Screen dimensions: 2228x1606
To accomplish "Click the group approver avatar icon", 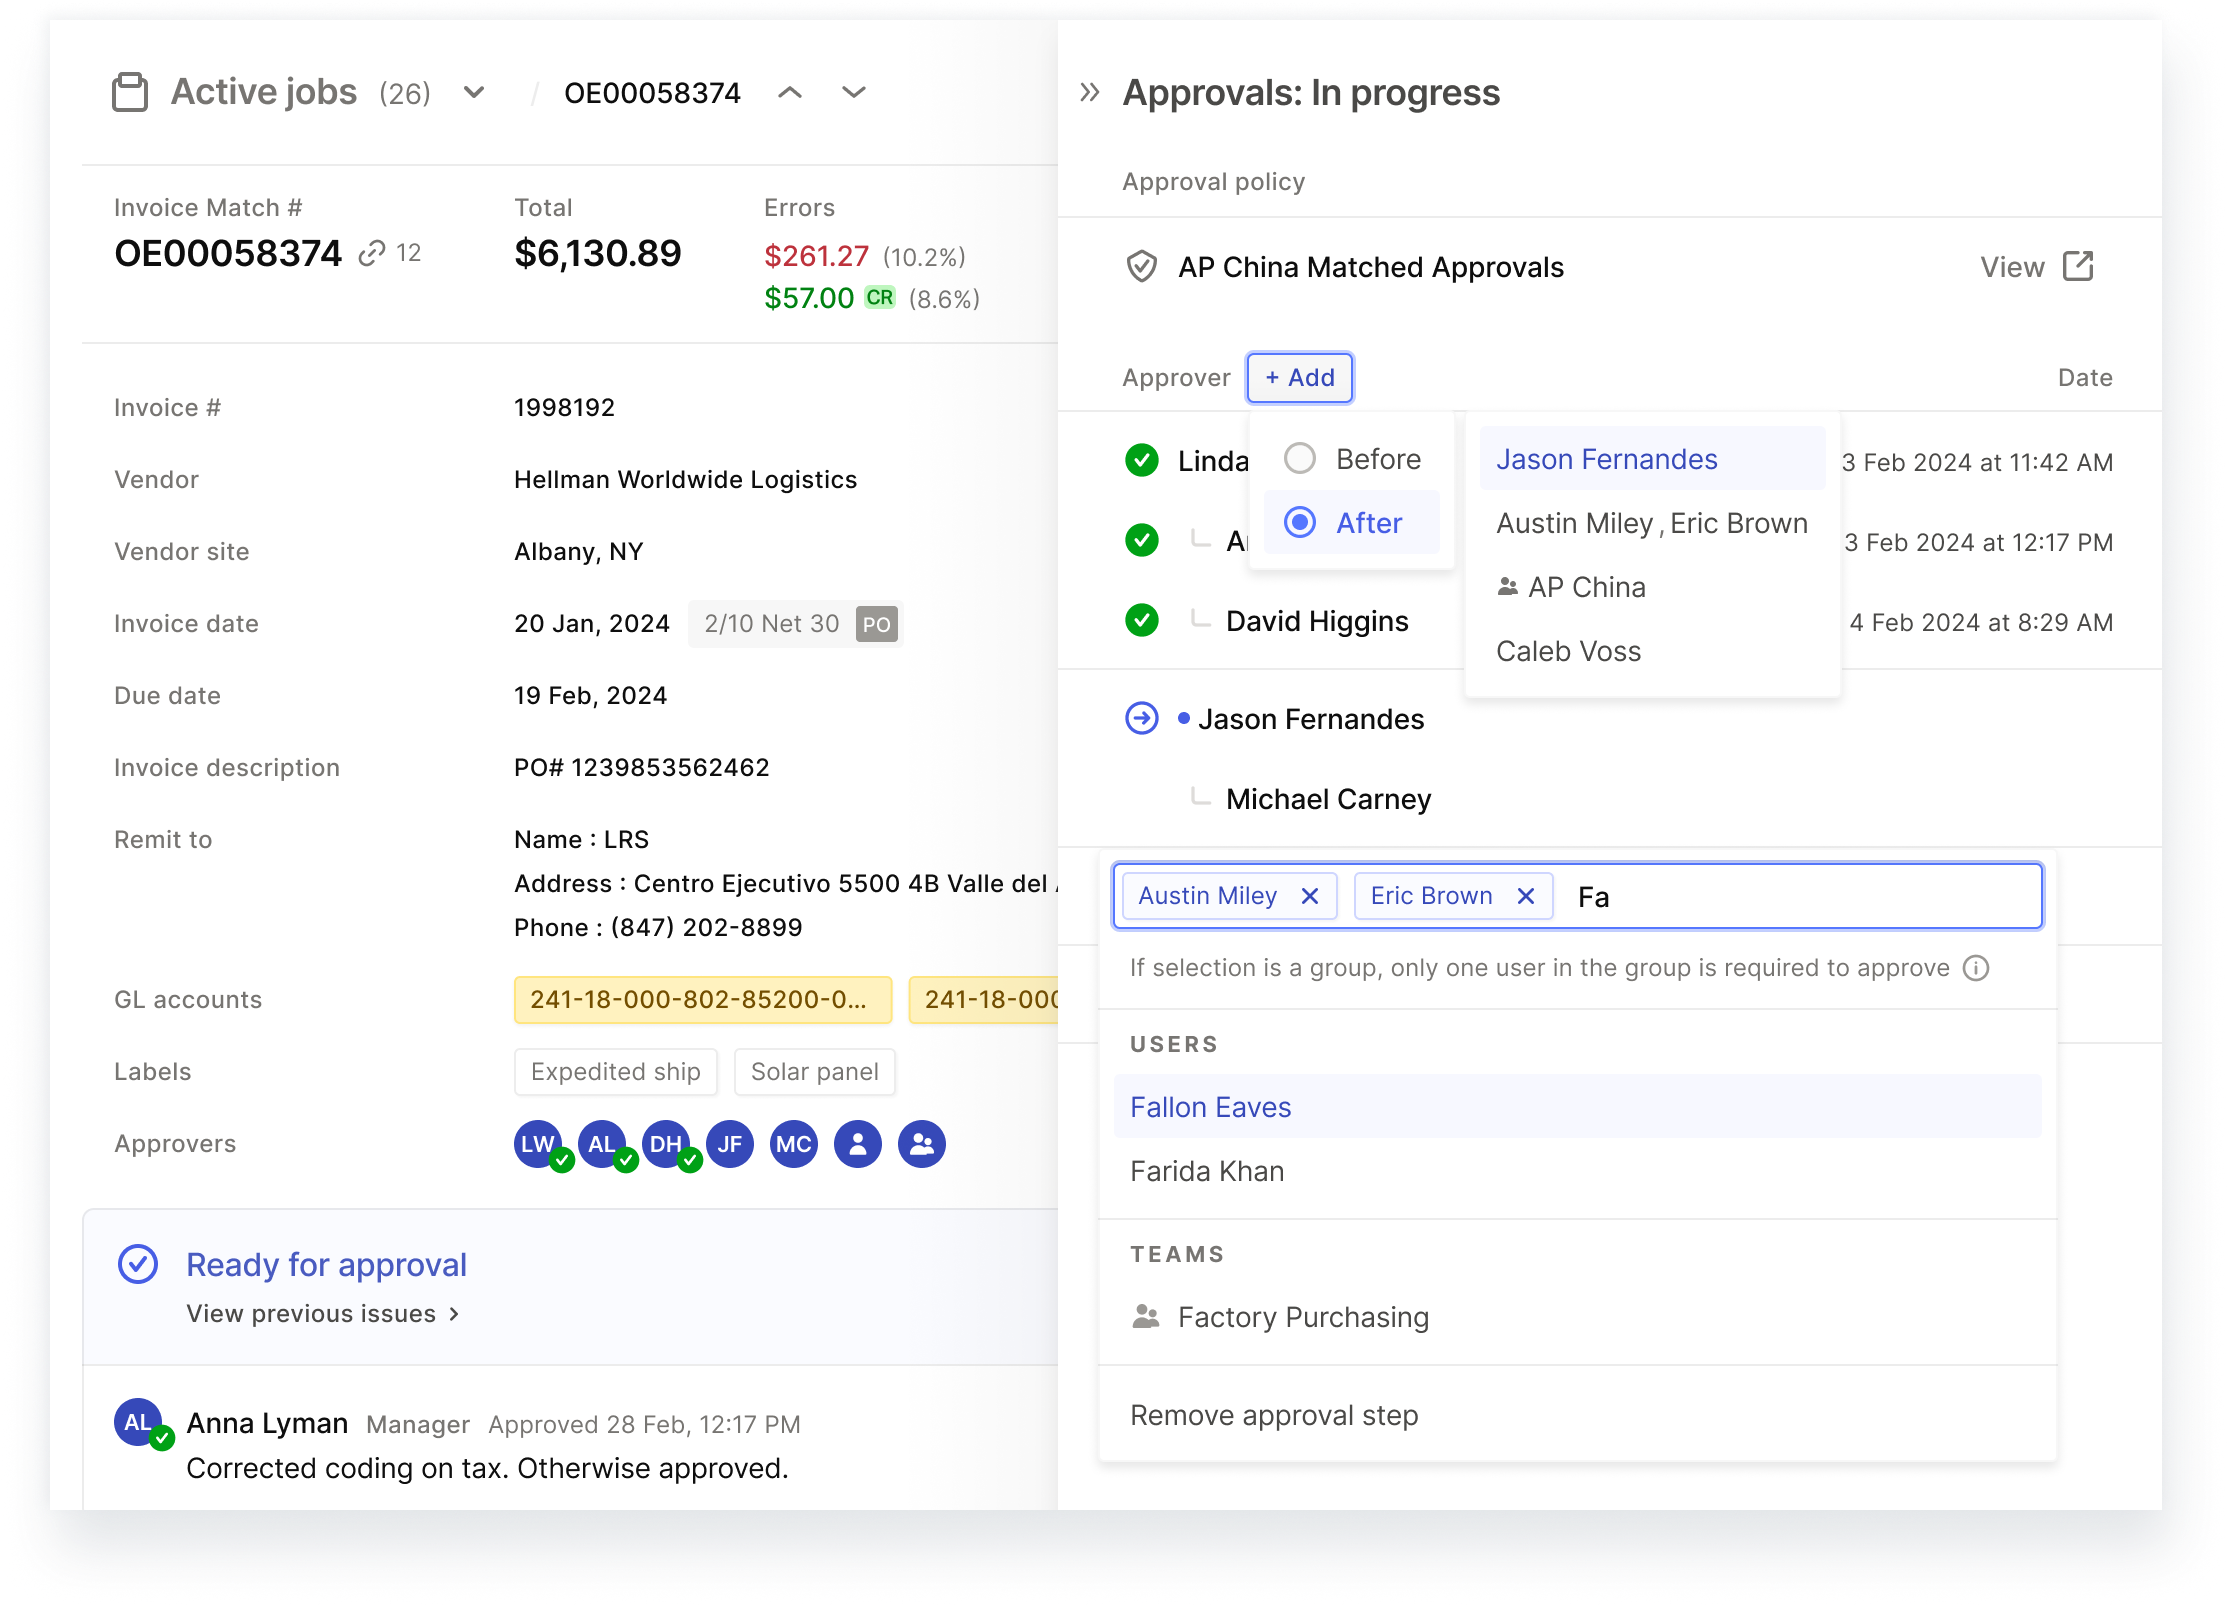I will pyautogui.click(x=922, y=1144).
